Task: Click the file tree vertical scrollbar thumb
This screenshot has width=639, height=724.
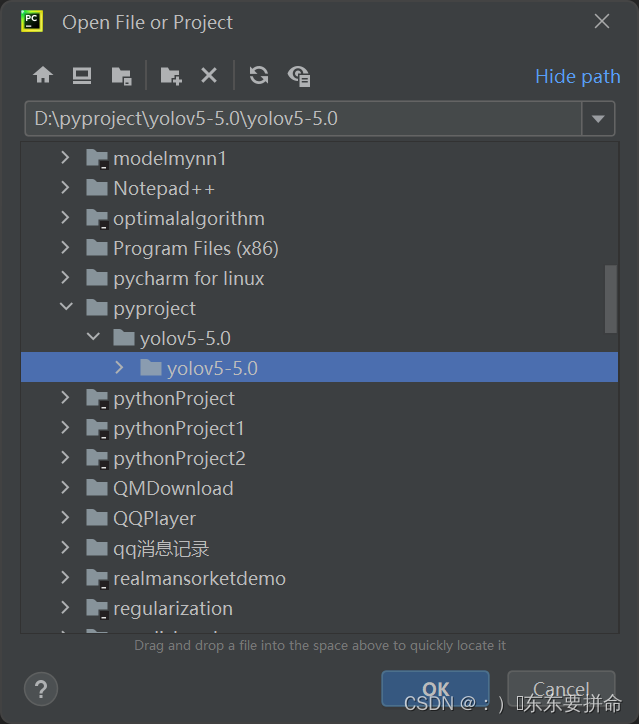Action: click(x=611, y=299)
